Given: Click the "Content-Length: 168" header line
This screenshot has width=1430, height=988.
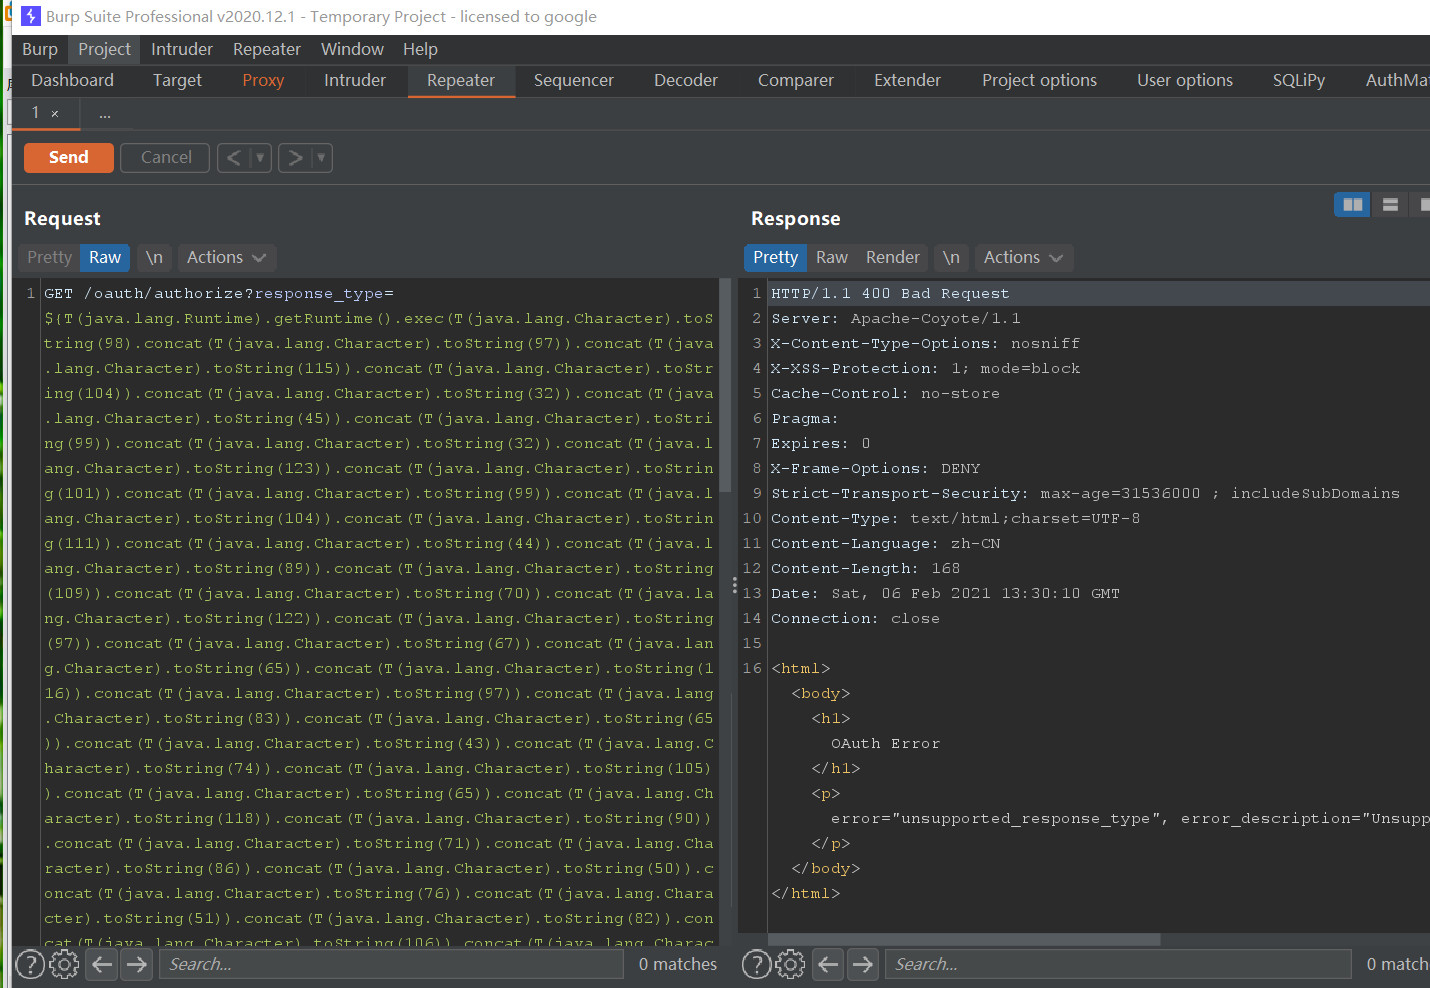Looking at the screenshot, I should click(865, 568).
